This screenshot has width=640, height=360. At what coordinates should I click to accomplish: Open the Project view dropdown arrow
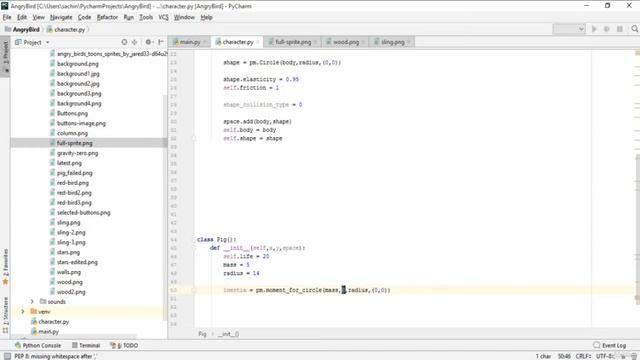[47, 42]
